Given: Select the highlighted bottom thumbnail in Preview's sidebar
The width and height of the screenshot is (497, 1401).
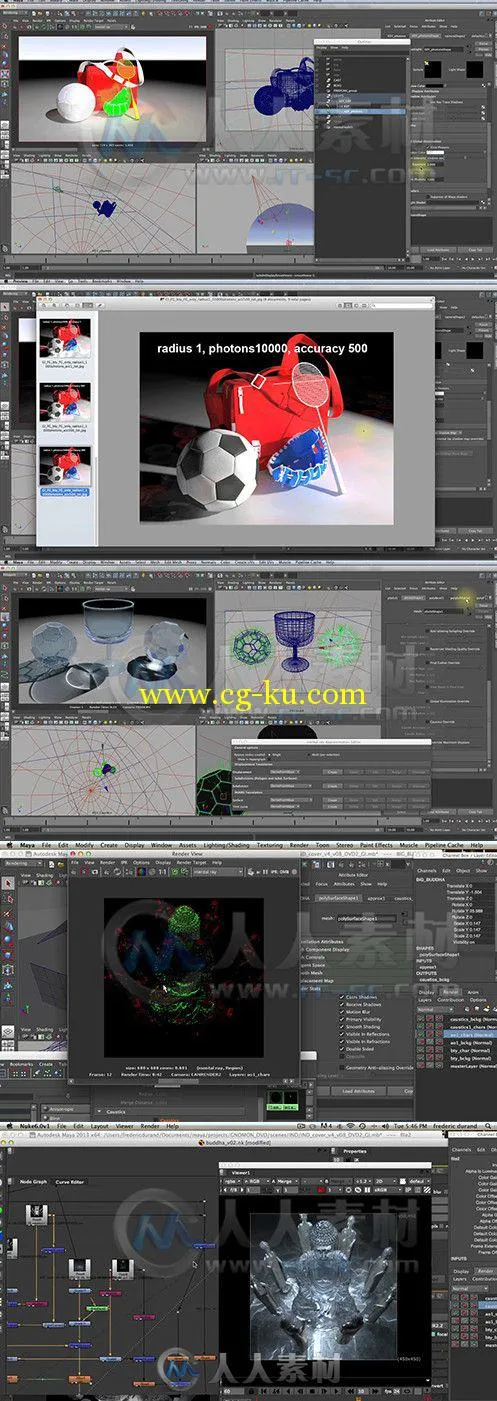Looking at the screenshot, I should coord(65,466).
